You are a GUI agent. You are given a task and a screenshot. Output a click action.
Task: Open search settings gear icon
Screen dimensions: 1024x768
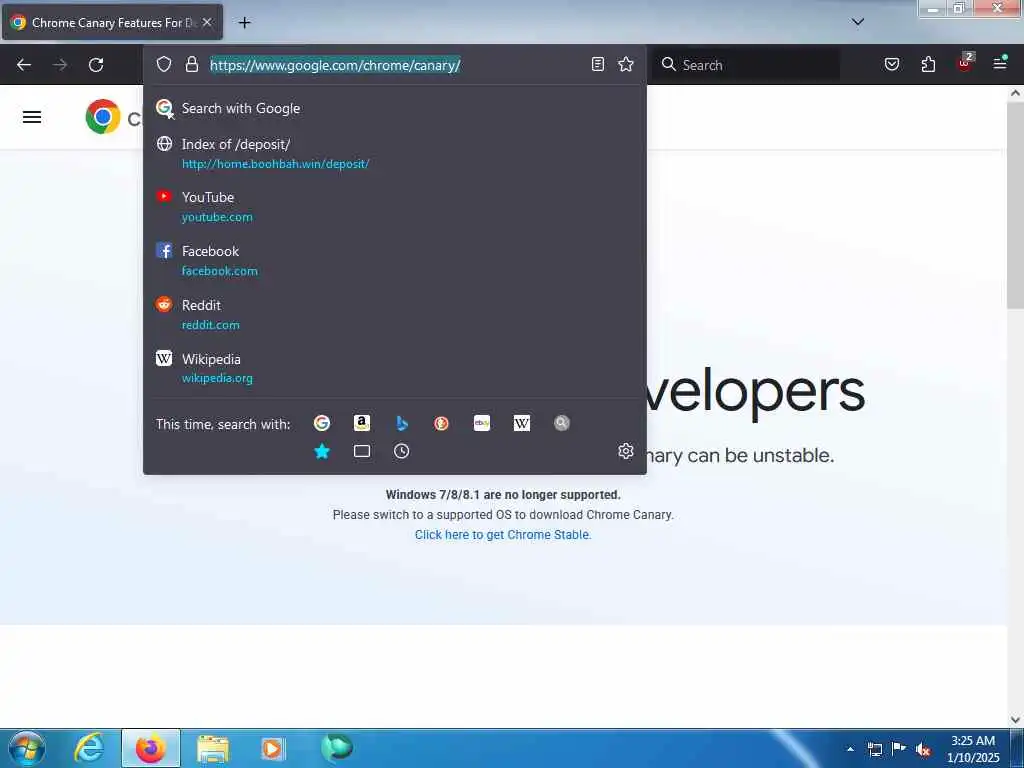[x=626, y=451]
